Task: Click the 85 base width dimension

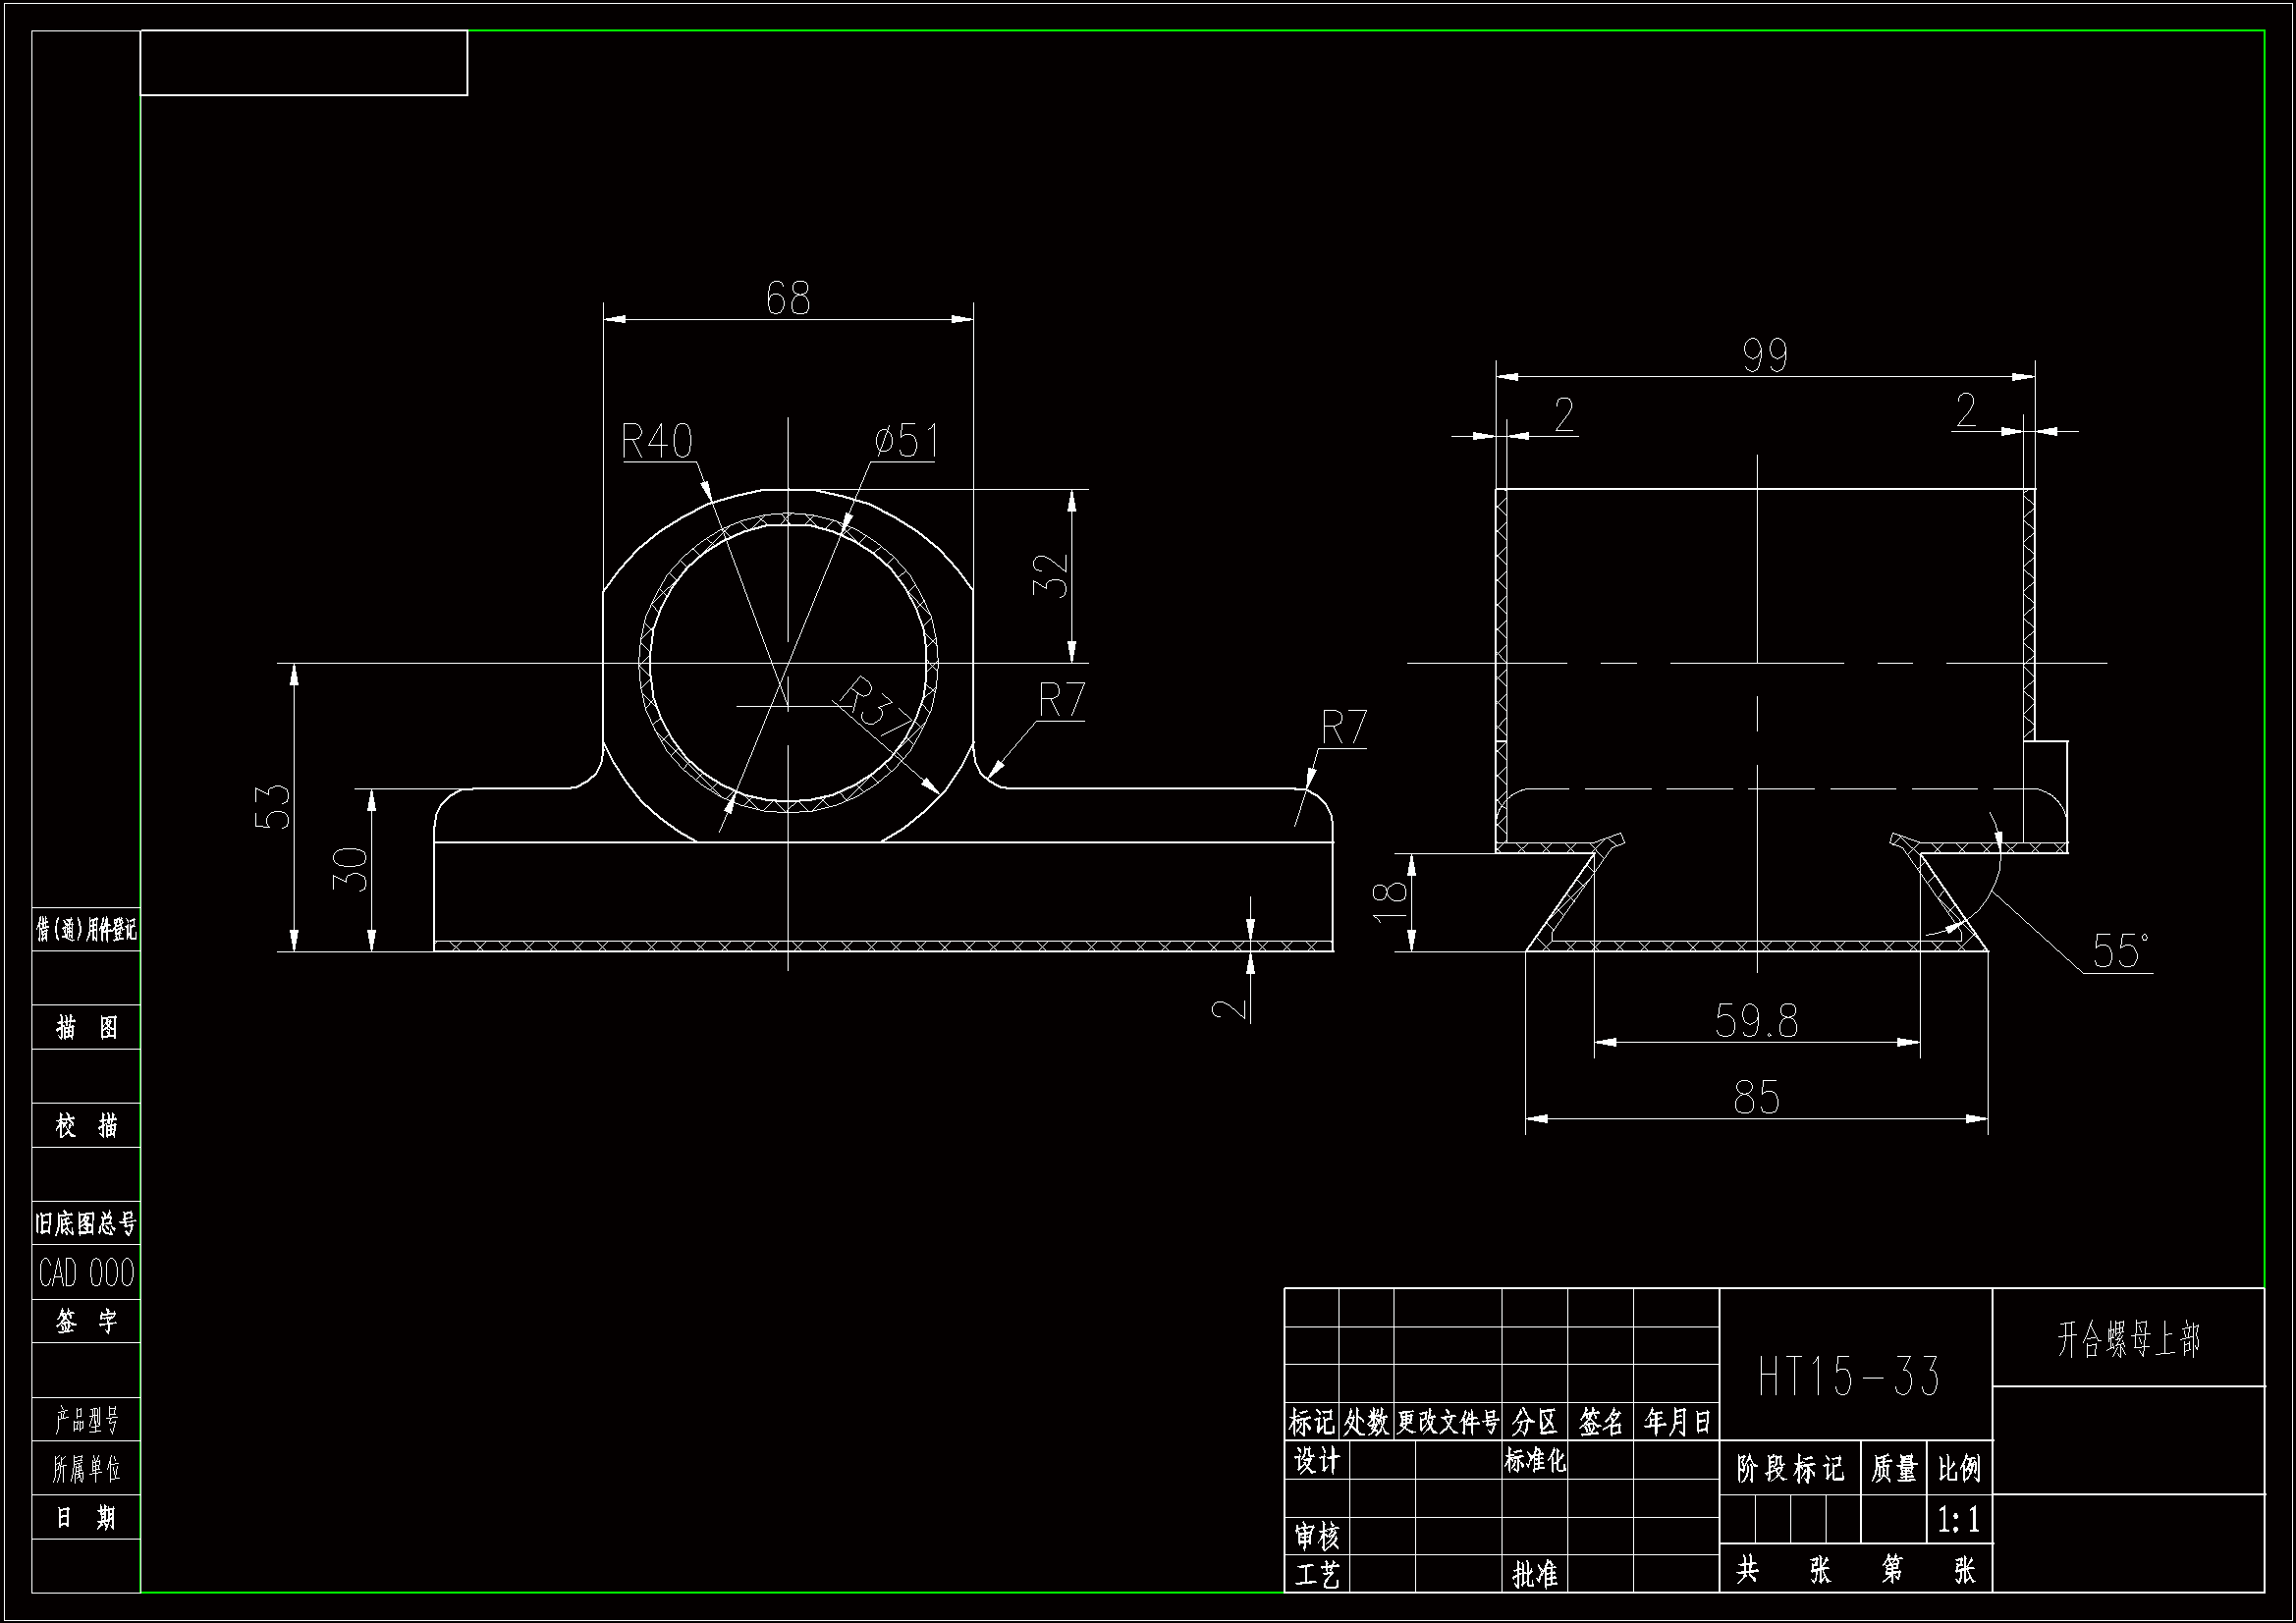Action: click(x=1756, y=1098)
